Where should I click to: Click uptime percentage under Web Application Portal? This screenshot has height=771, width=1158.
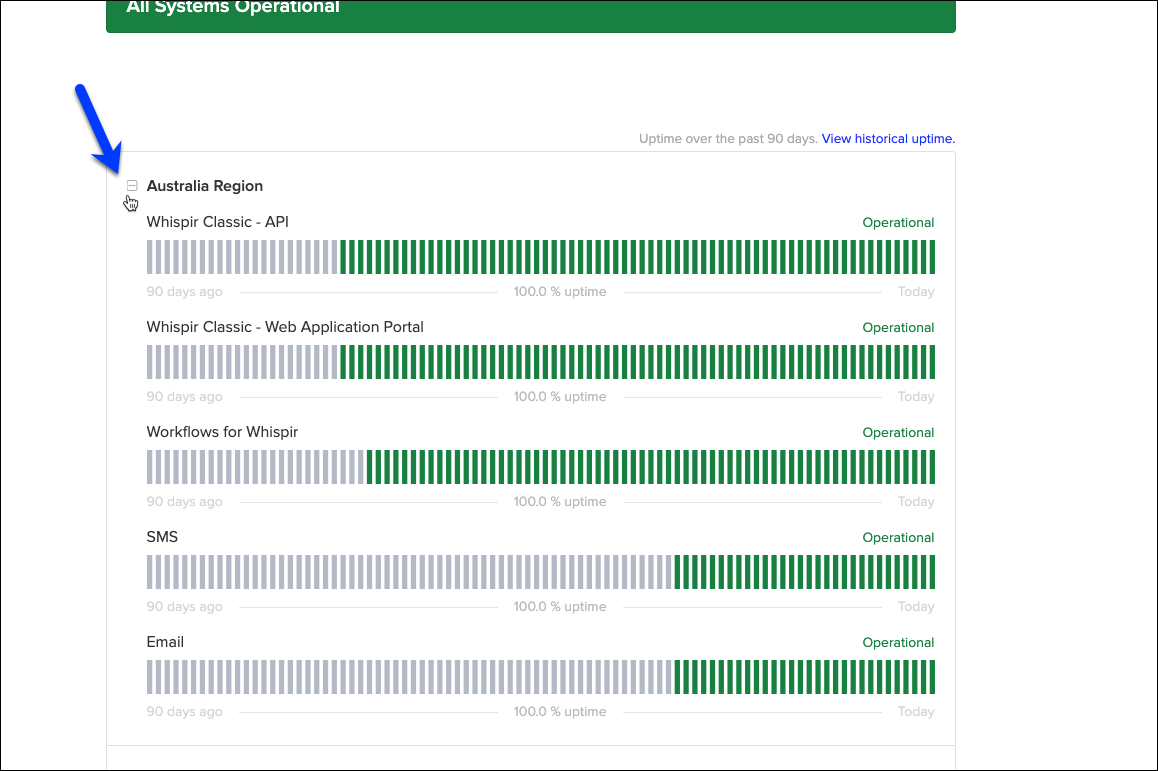560,397
